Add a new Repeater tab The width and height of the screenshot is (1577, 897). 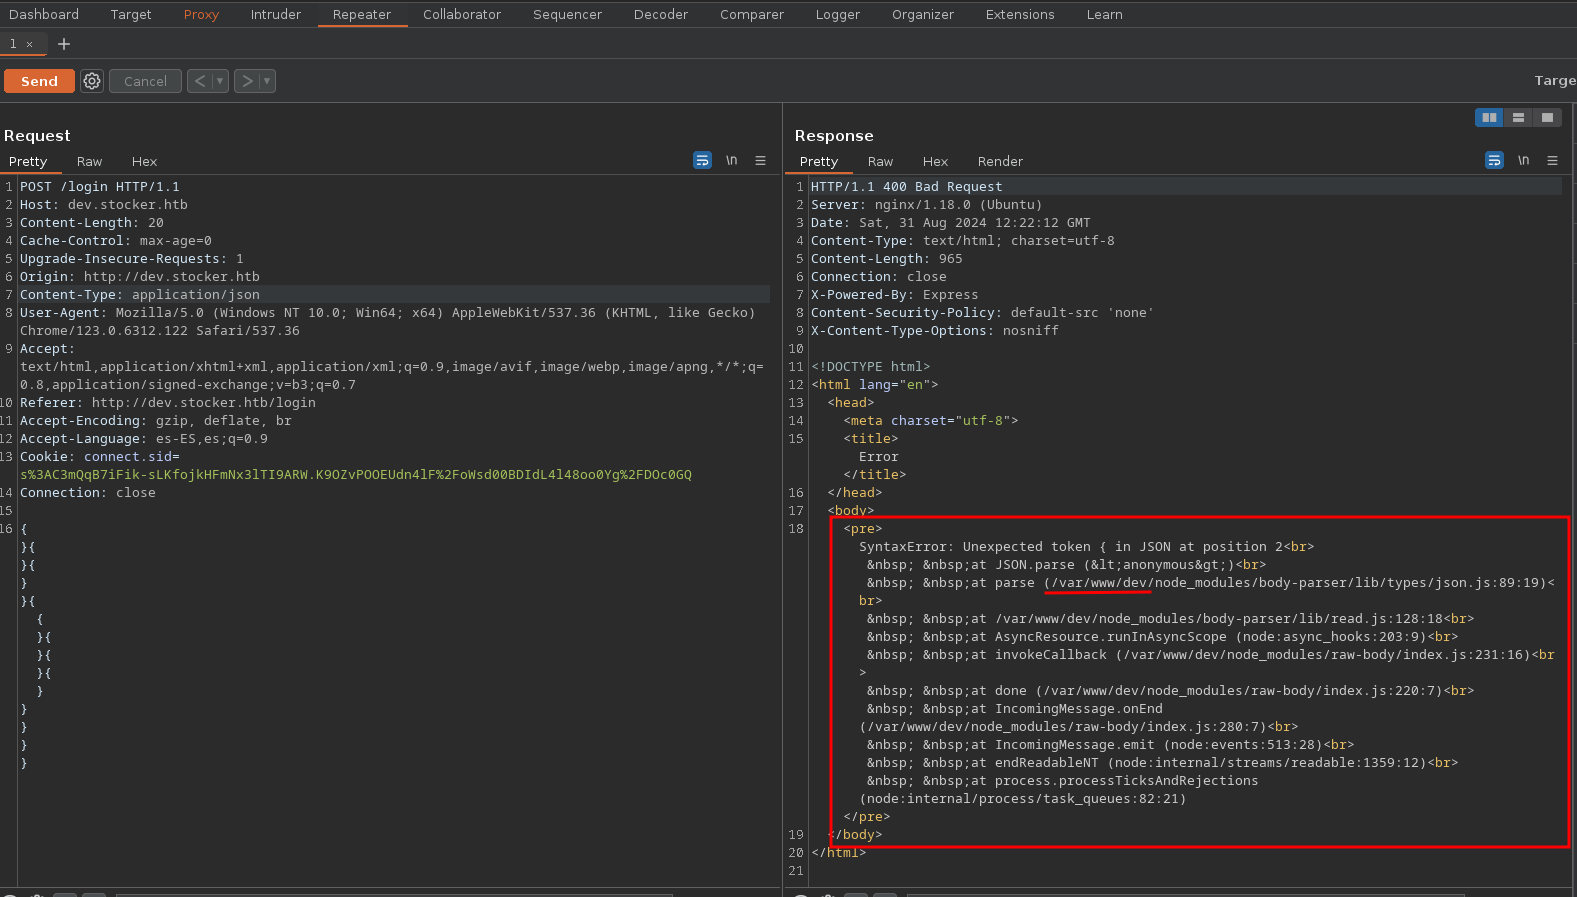(x=64, y=44)
